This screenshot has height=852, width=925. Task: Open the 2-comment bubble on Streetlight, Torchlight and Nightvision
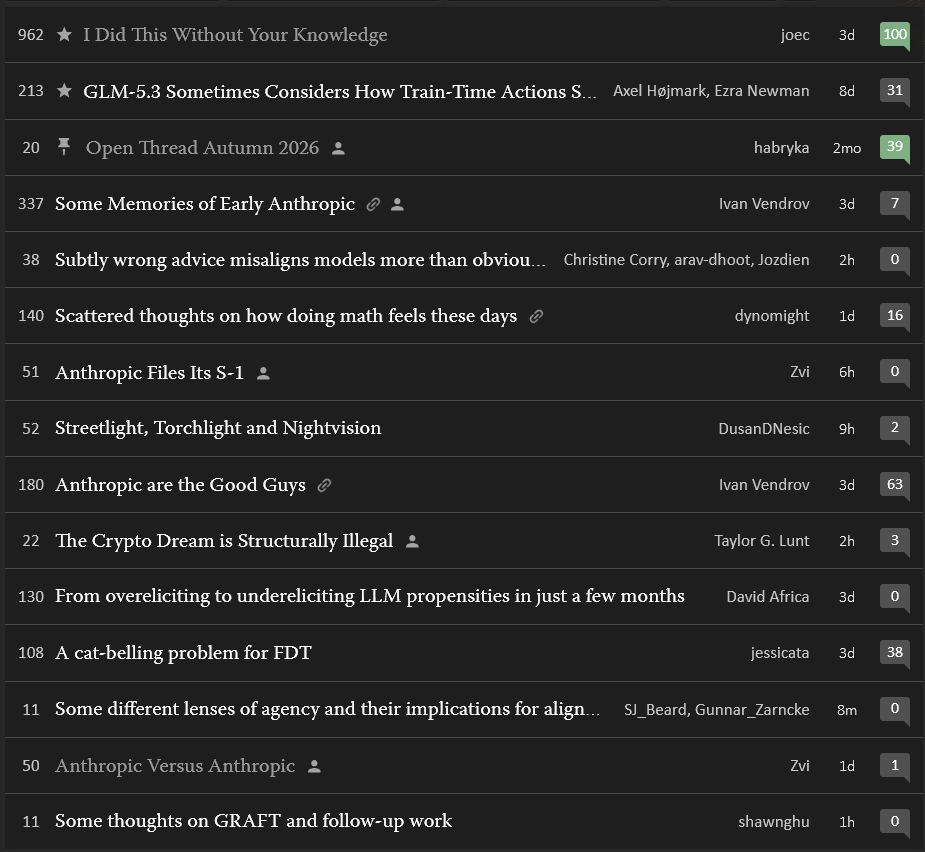(x=895, y=428)
